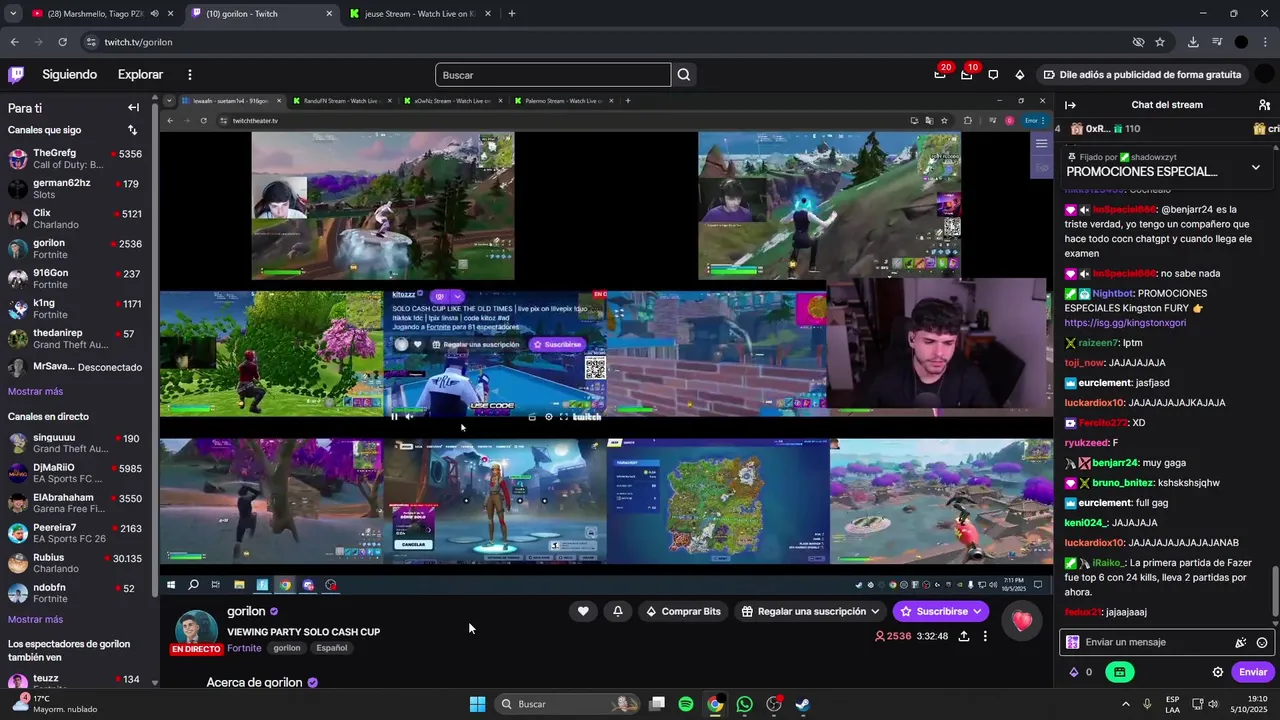The width and height of the screenshot is (1280, 720).
Task: Open the celebration party popper icon in chat
Action: click(x=1241, y=643)
